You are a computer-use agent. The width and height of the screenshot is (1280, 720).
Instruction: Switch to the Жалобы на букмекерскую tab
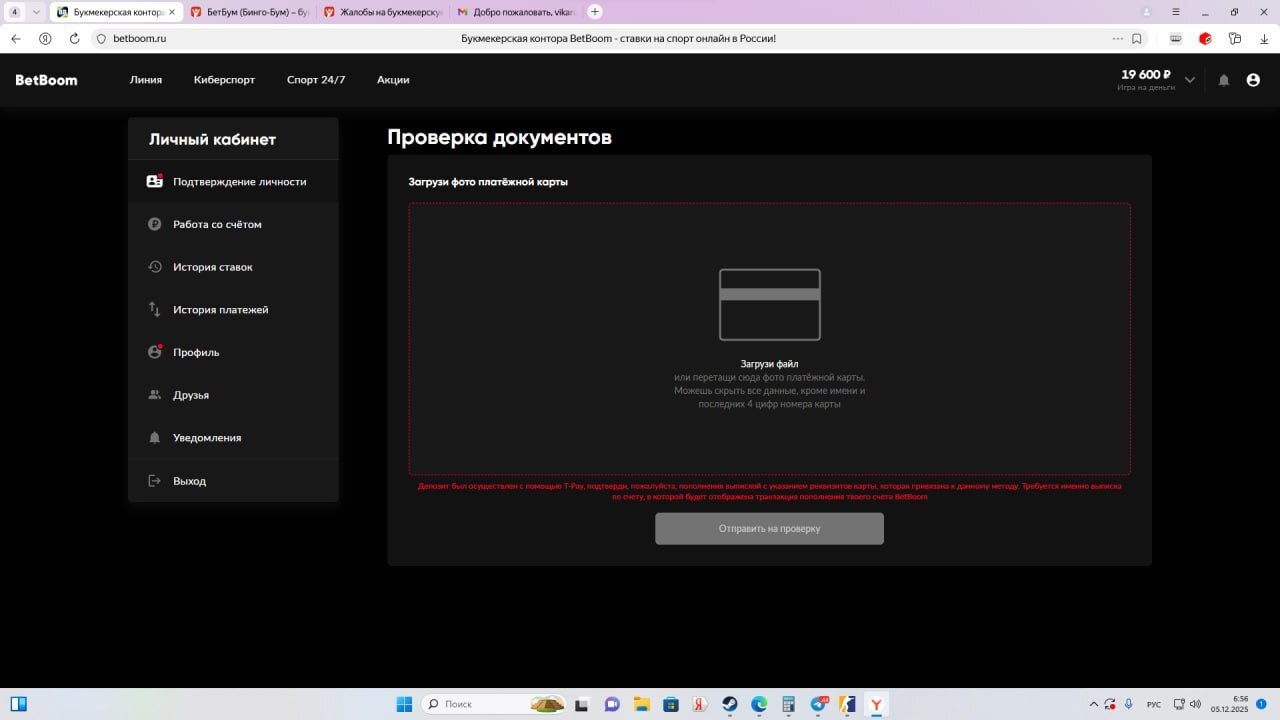click(383, 12)
